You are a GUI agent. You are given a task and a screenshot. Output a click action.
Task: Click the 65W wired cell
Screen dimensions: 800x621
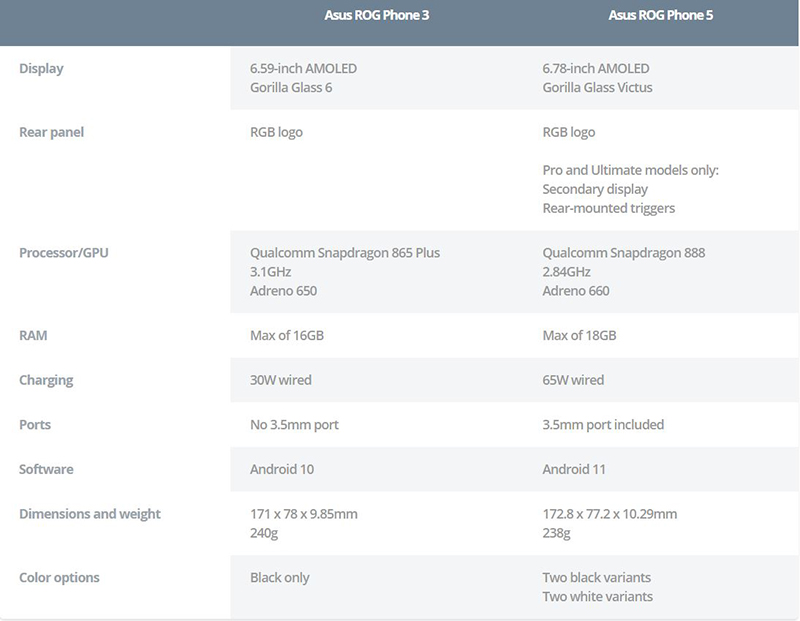pos(573,380)
